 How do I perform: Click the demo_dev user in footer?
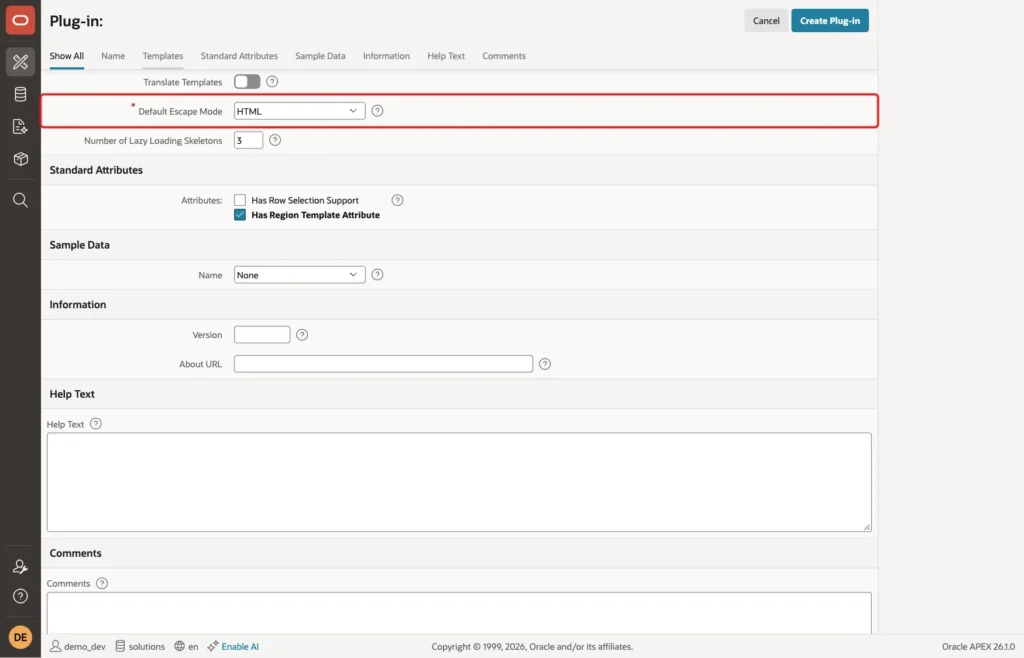point(78,646)
